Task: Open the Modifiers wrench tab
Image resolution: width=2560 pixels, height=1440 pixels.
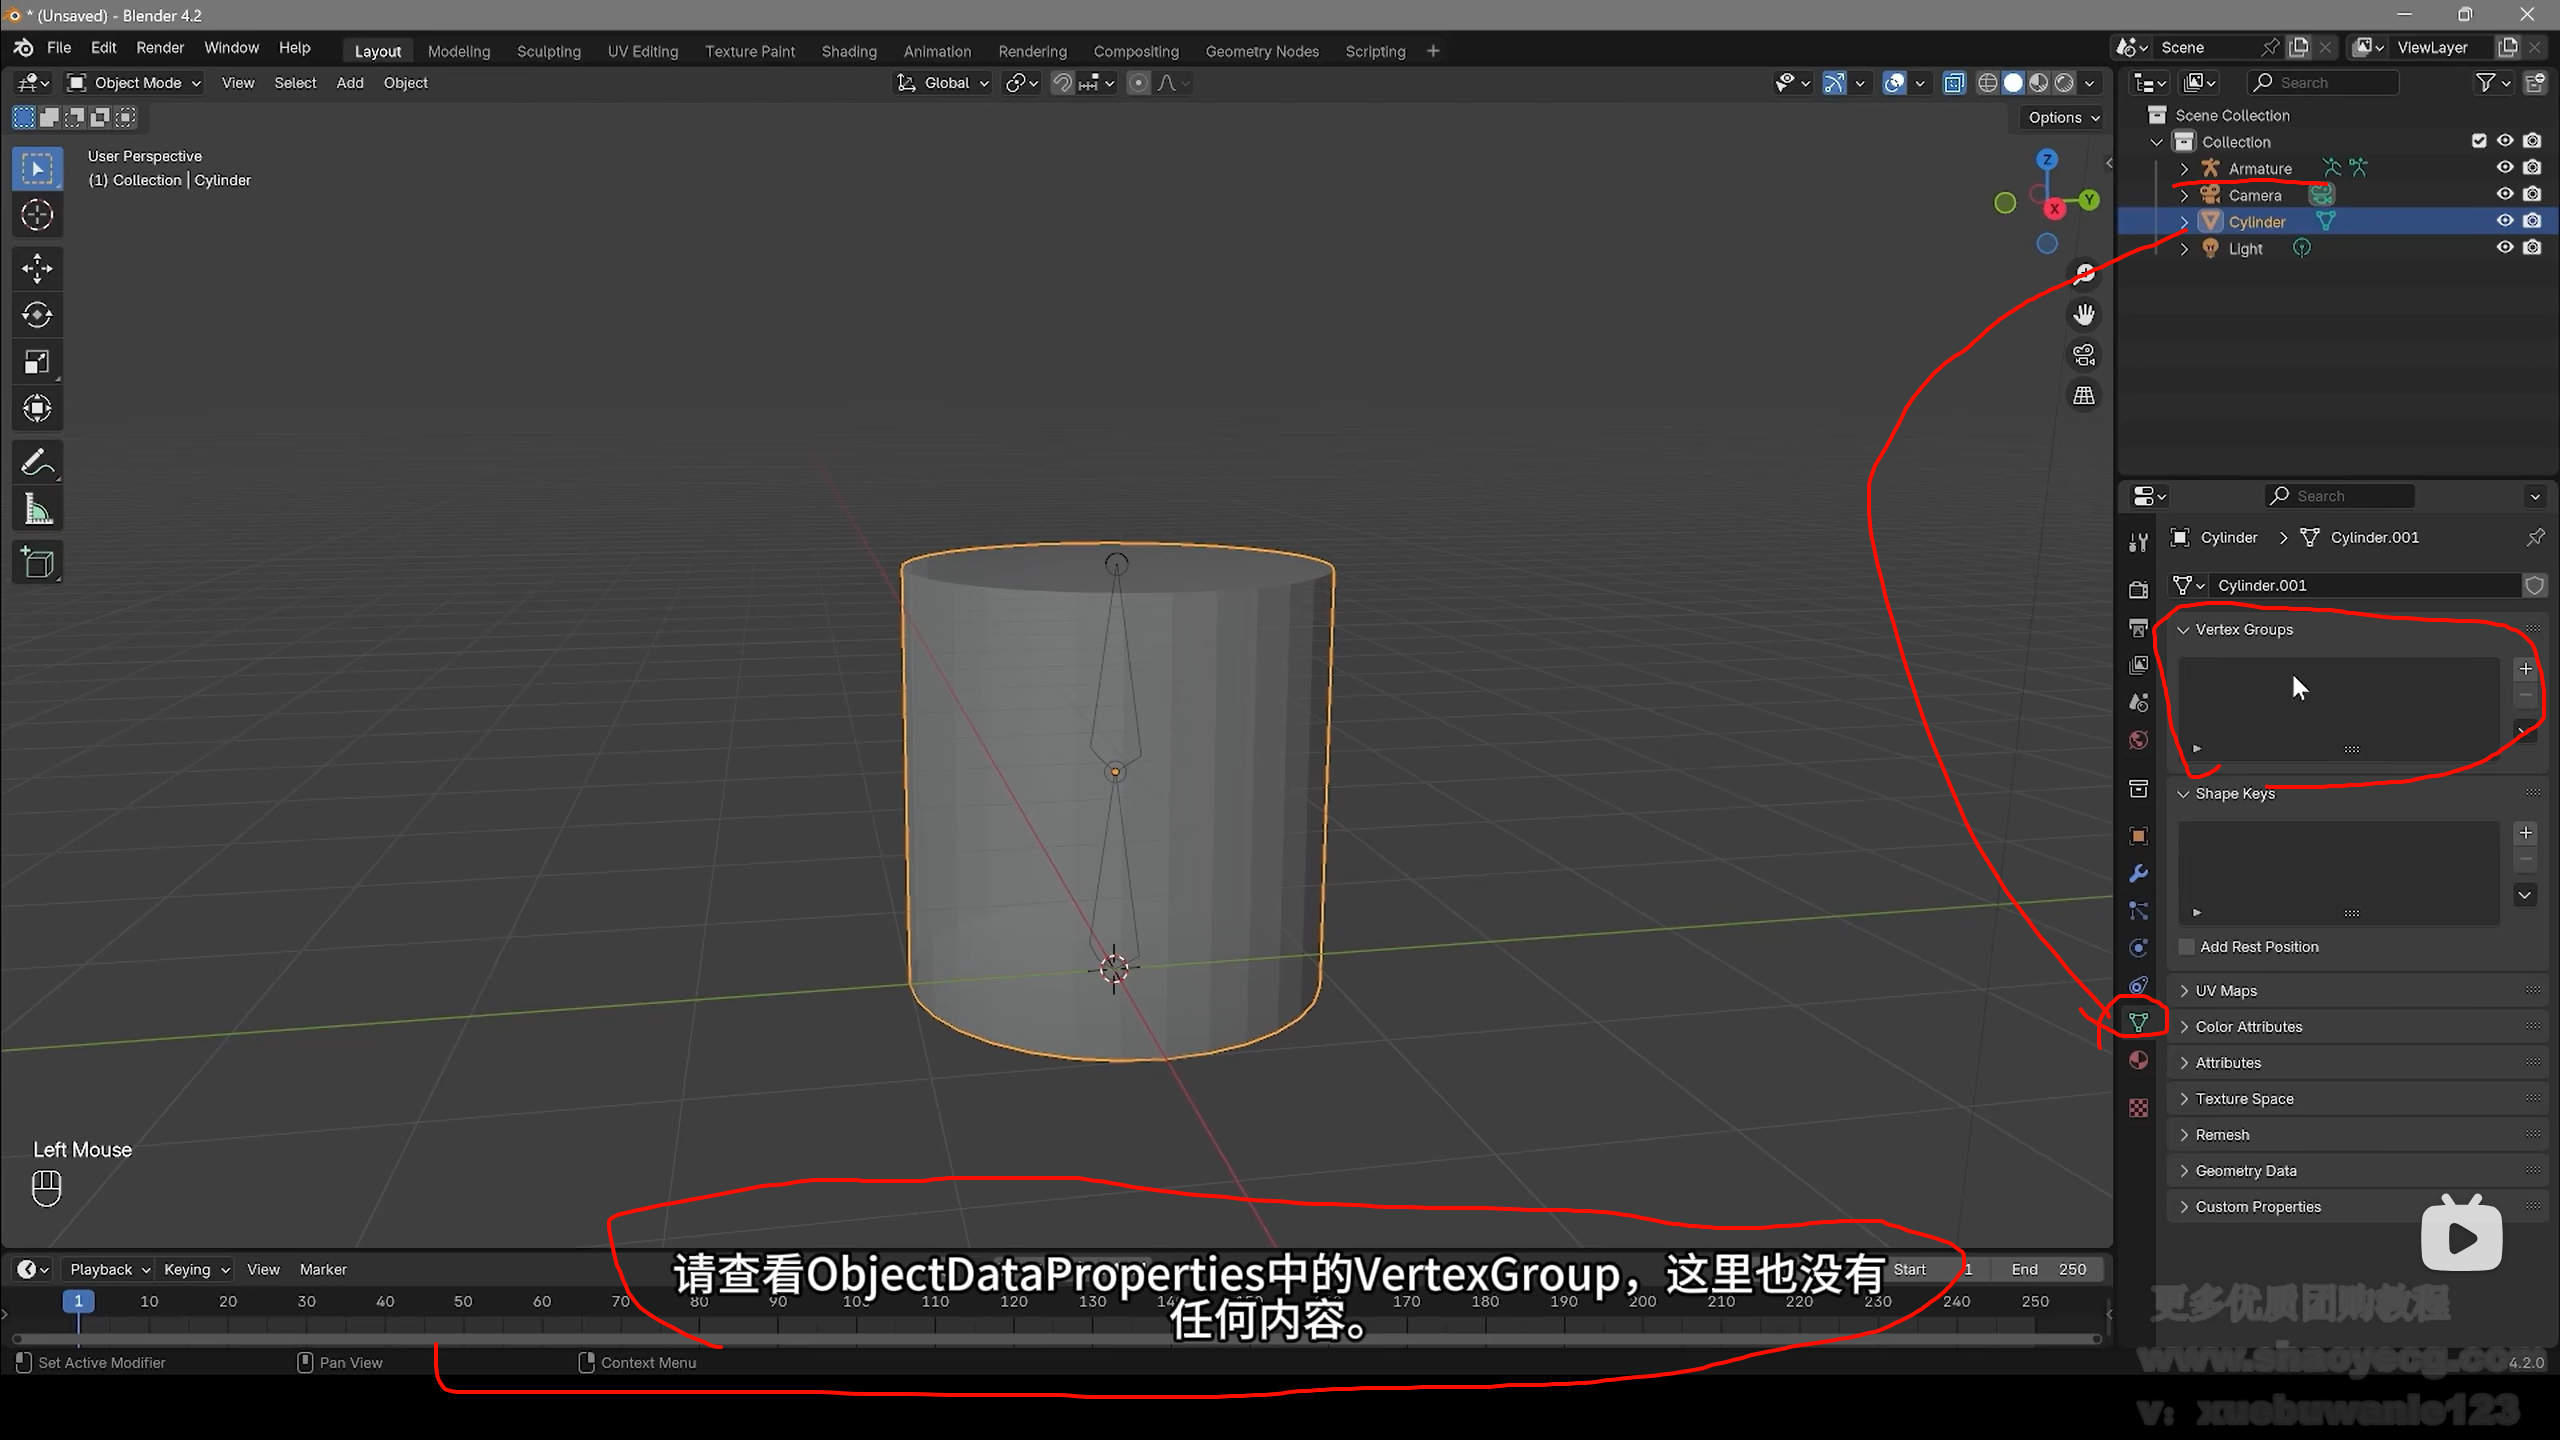Action: [2139, 873]
